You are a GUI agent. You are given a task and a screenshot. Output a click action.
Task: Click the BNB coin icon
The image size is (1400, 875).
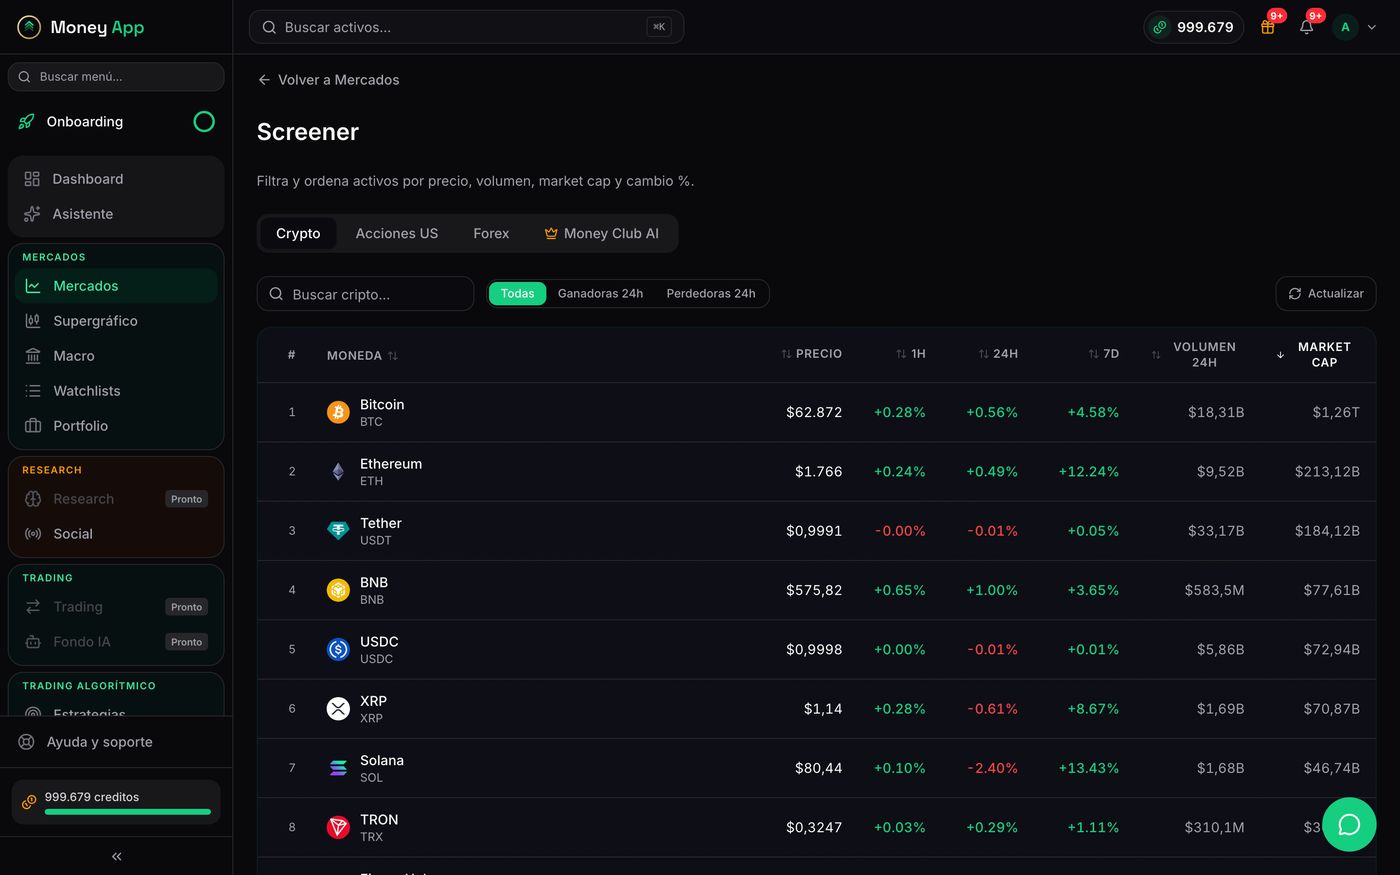(338, 590)
